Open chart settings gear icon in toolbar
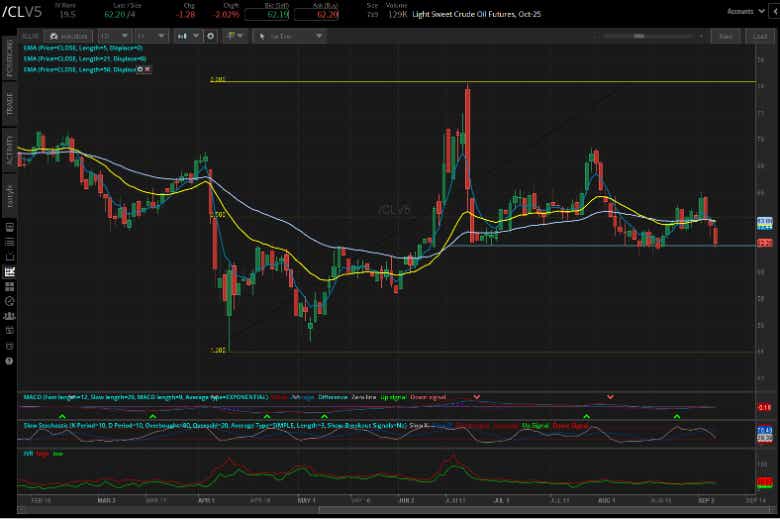This screenshot has width=780, height=520. click(x=210, y=36)
